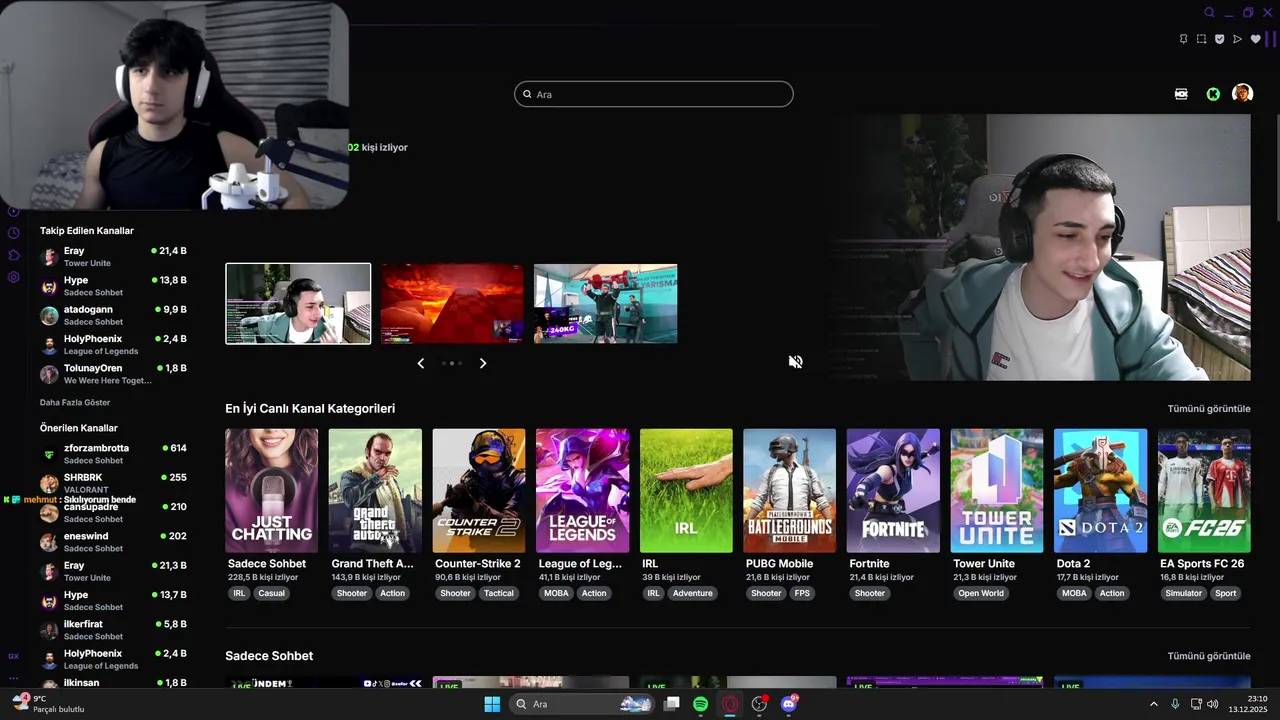Open the EA Sports FC 26 category card
Screen dimensions: 1280x720
pos(1204,491)
